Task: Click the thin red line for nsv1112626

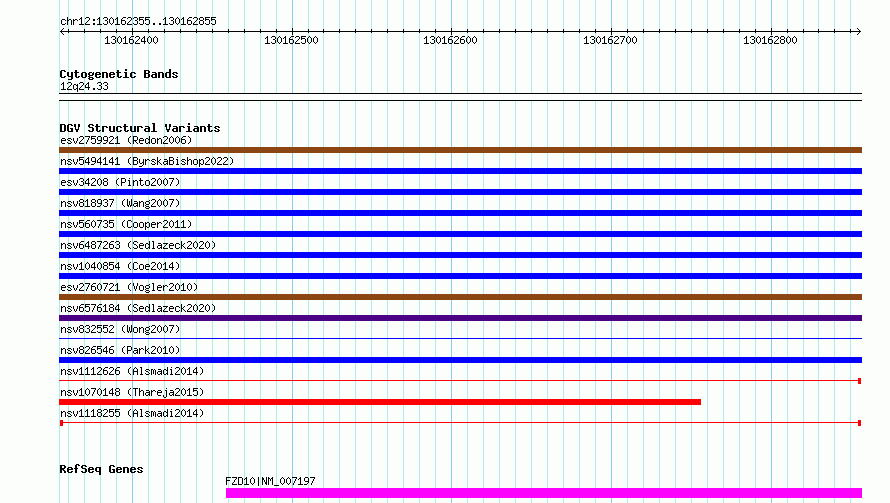Action: point(460,381)
